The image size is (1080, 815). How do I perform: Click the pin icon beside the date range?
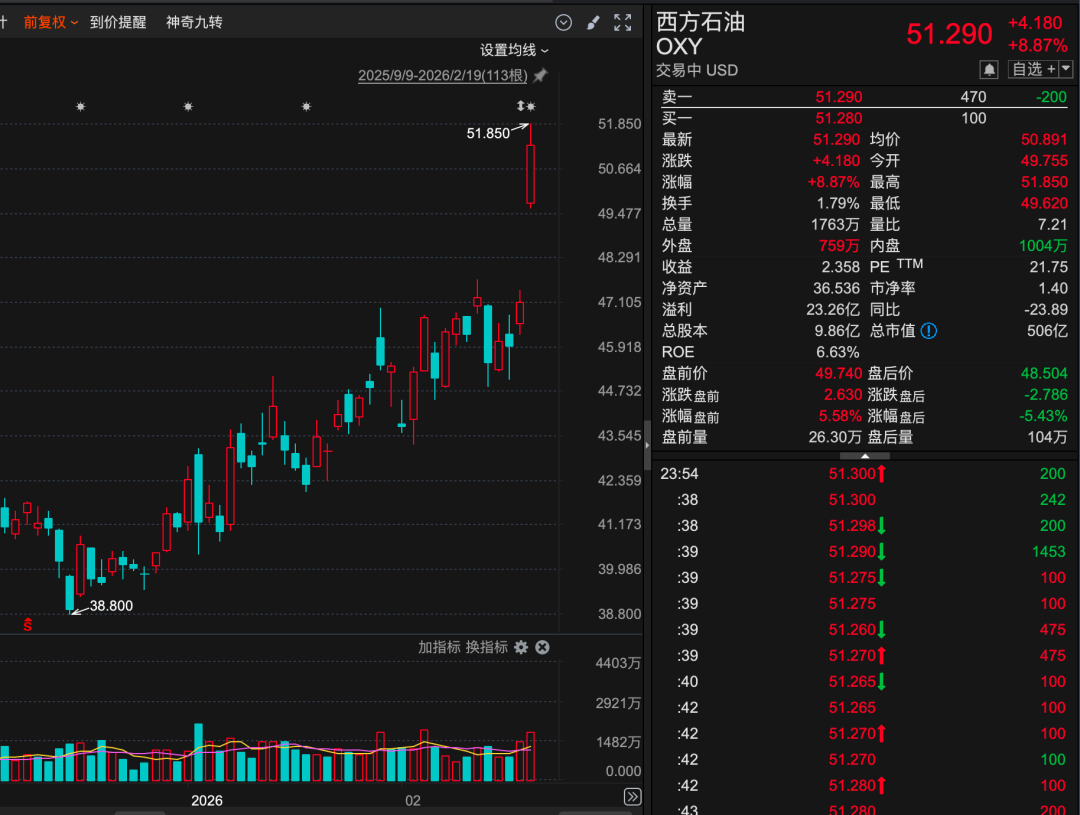point(541,75)
